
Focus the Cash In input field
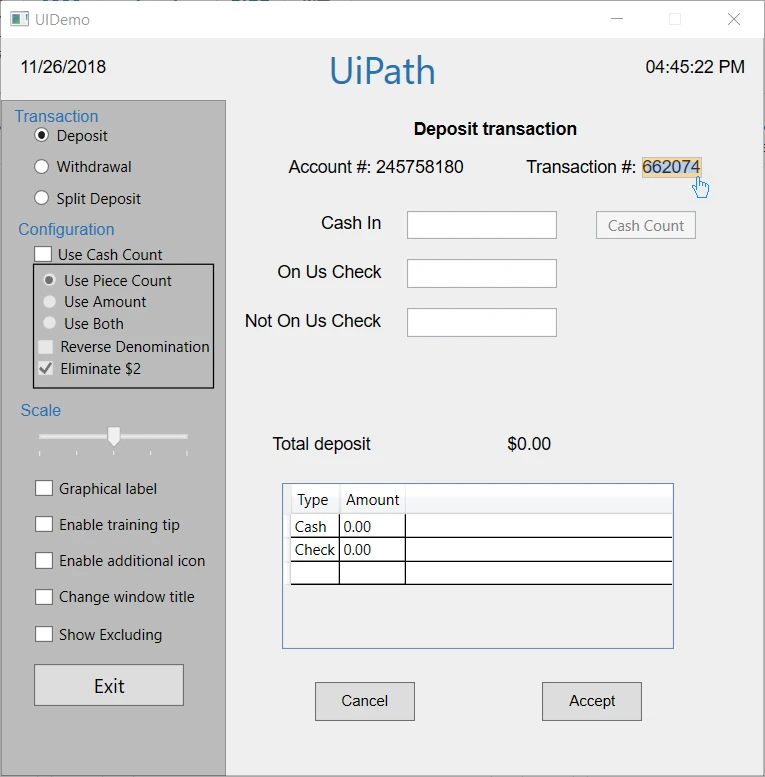pos(482,225)
